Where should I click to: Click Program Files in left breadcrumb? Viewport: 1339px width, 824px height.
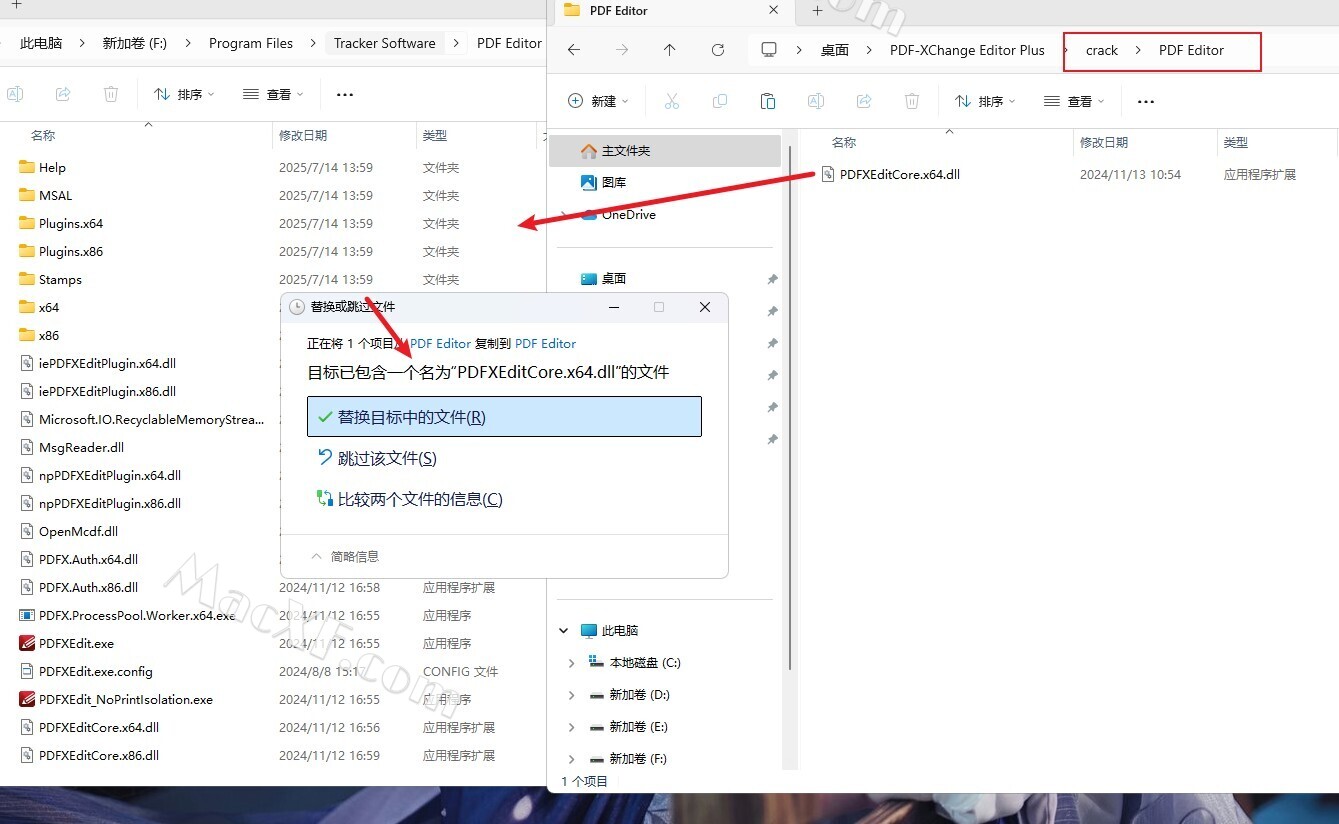(251, 43)
